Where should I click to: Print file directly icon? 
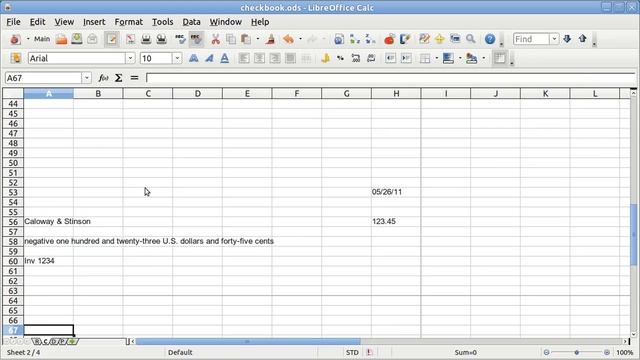[146, 39]
